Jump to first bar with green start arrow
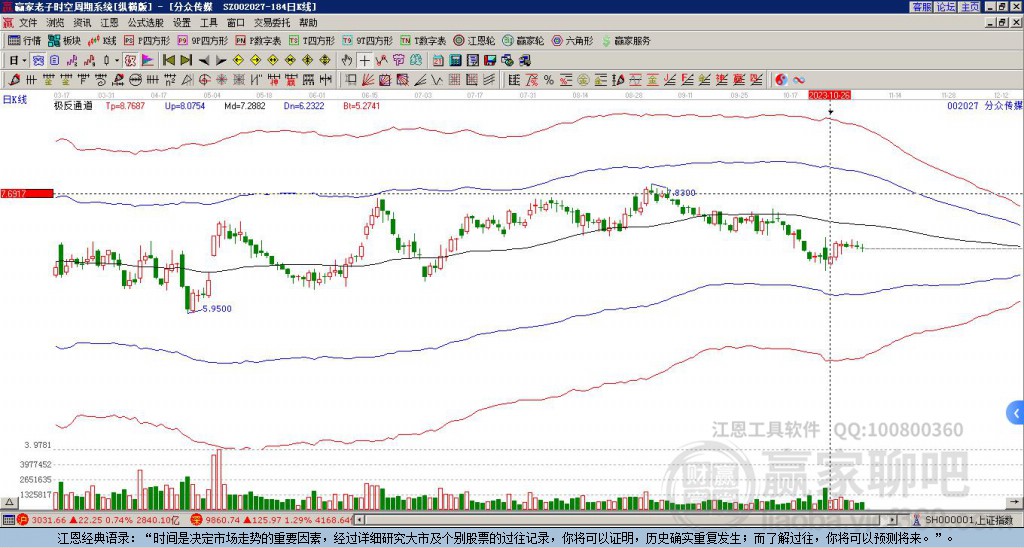Viewport: 1024px width, 548px height. click(168, 61)
